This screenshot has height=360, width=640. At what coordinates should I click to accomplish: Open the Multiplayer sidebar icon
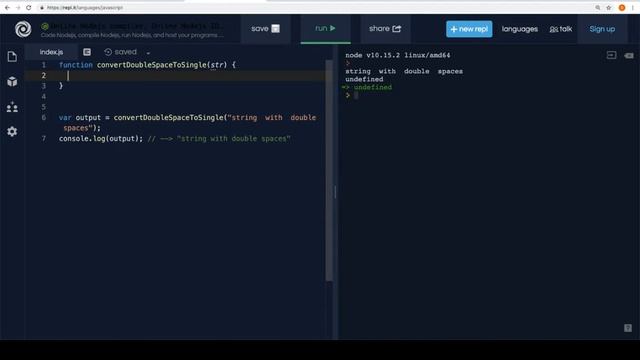point(12,107)
